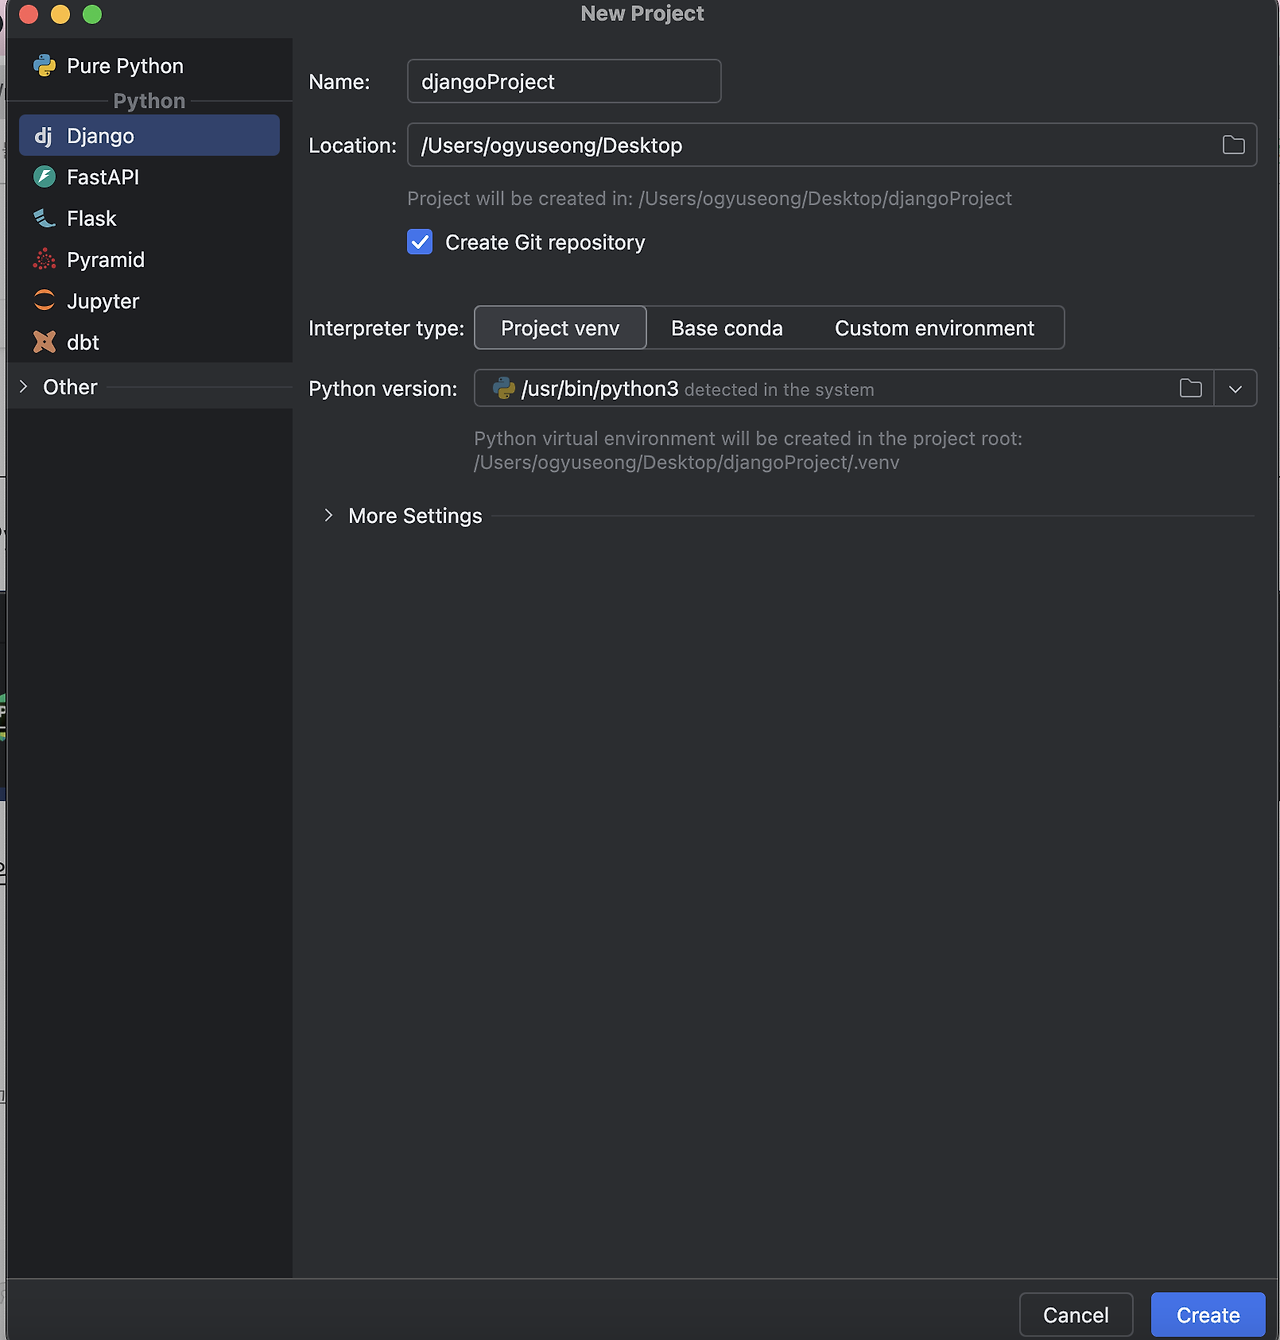Click the 'Other' category label
1280x1340 pixels.
click(70, 387)
